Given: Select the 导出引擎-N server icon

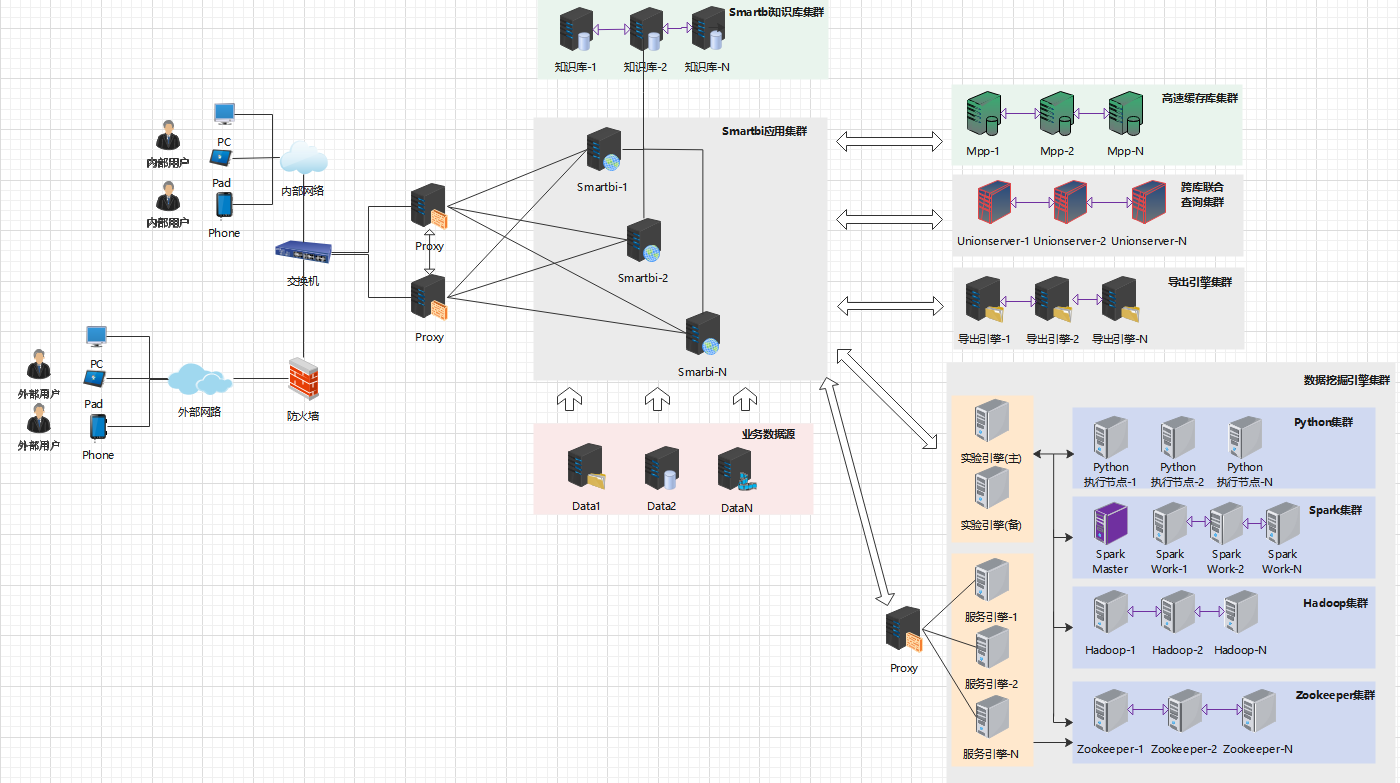Looking at the screenshot, I should pos(1120,300).
